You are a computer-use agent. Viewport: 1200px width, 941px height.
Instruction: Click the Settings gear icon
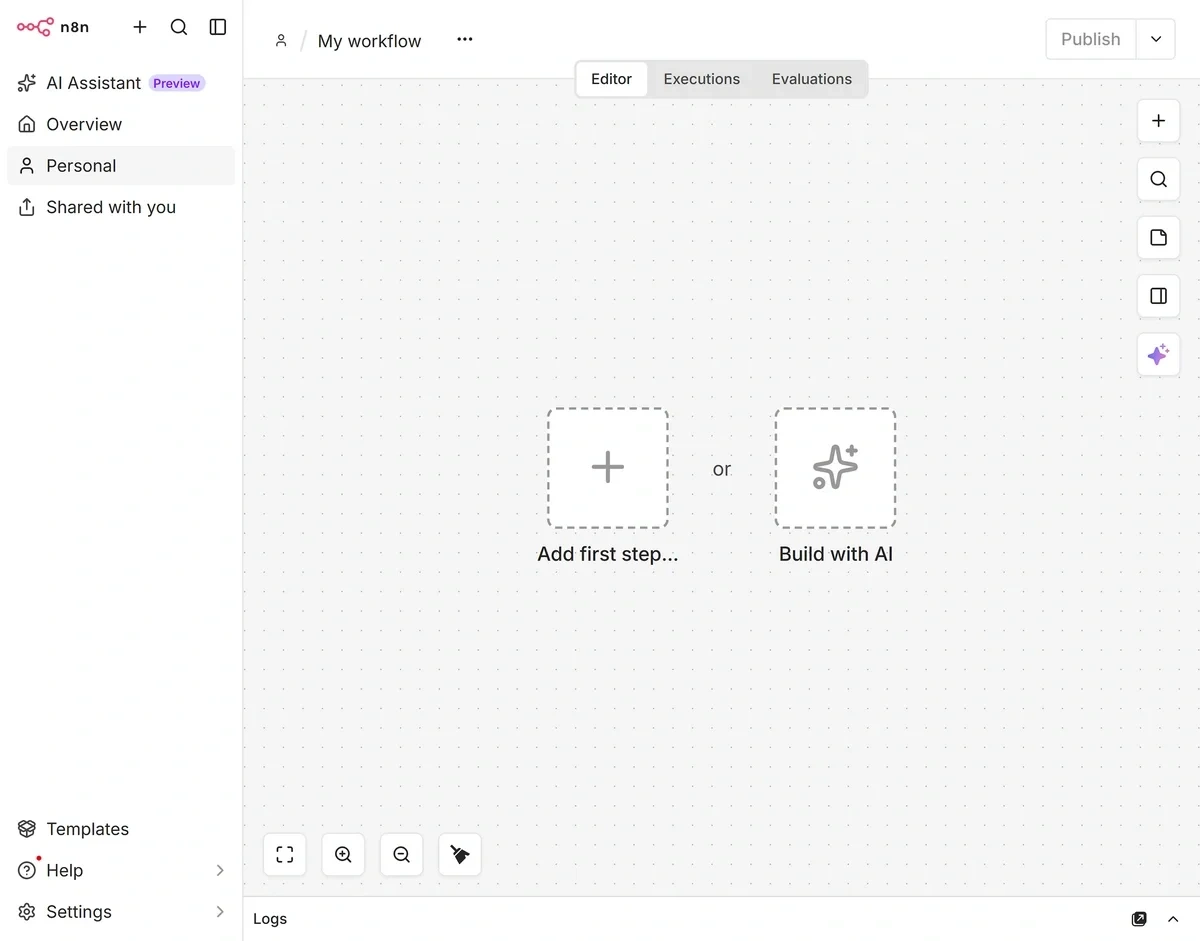[x=27, y=912]
